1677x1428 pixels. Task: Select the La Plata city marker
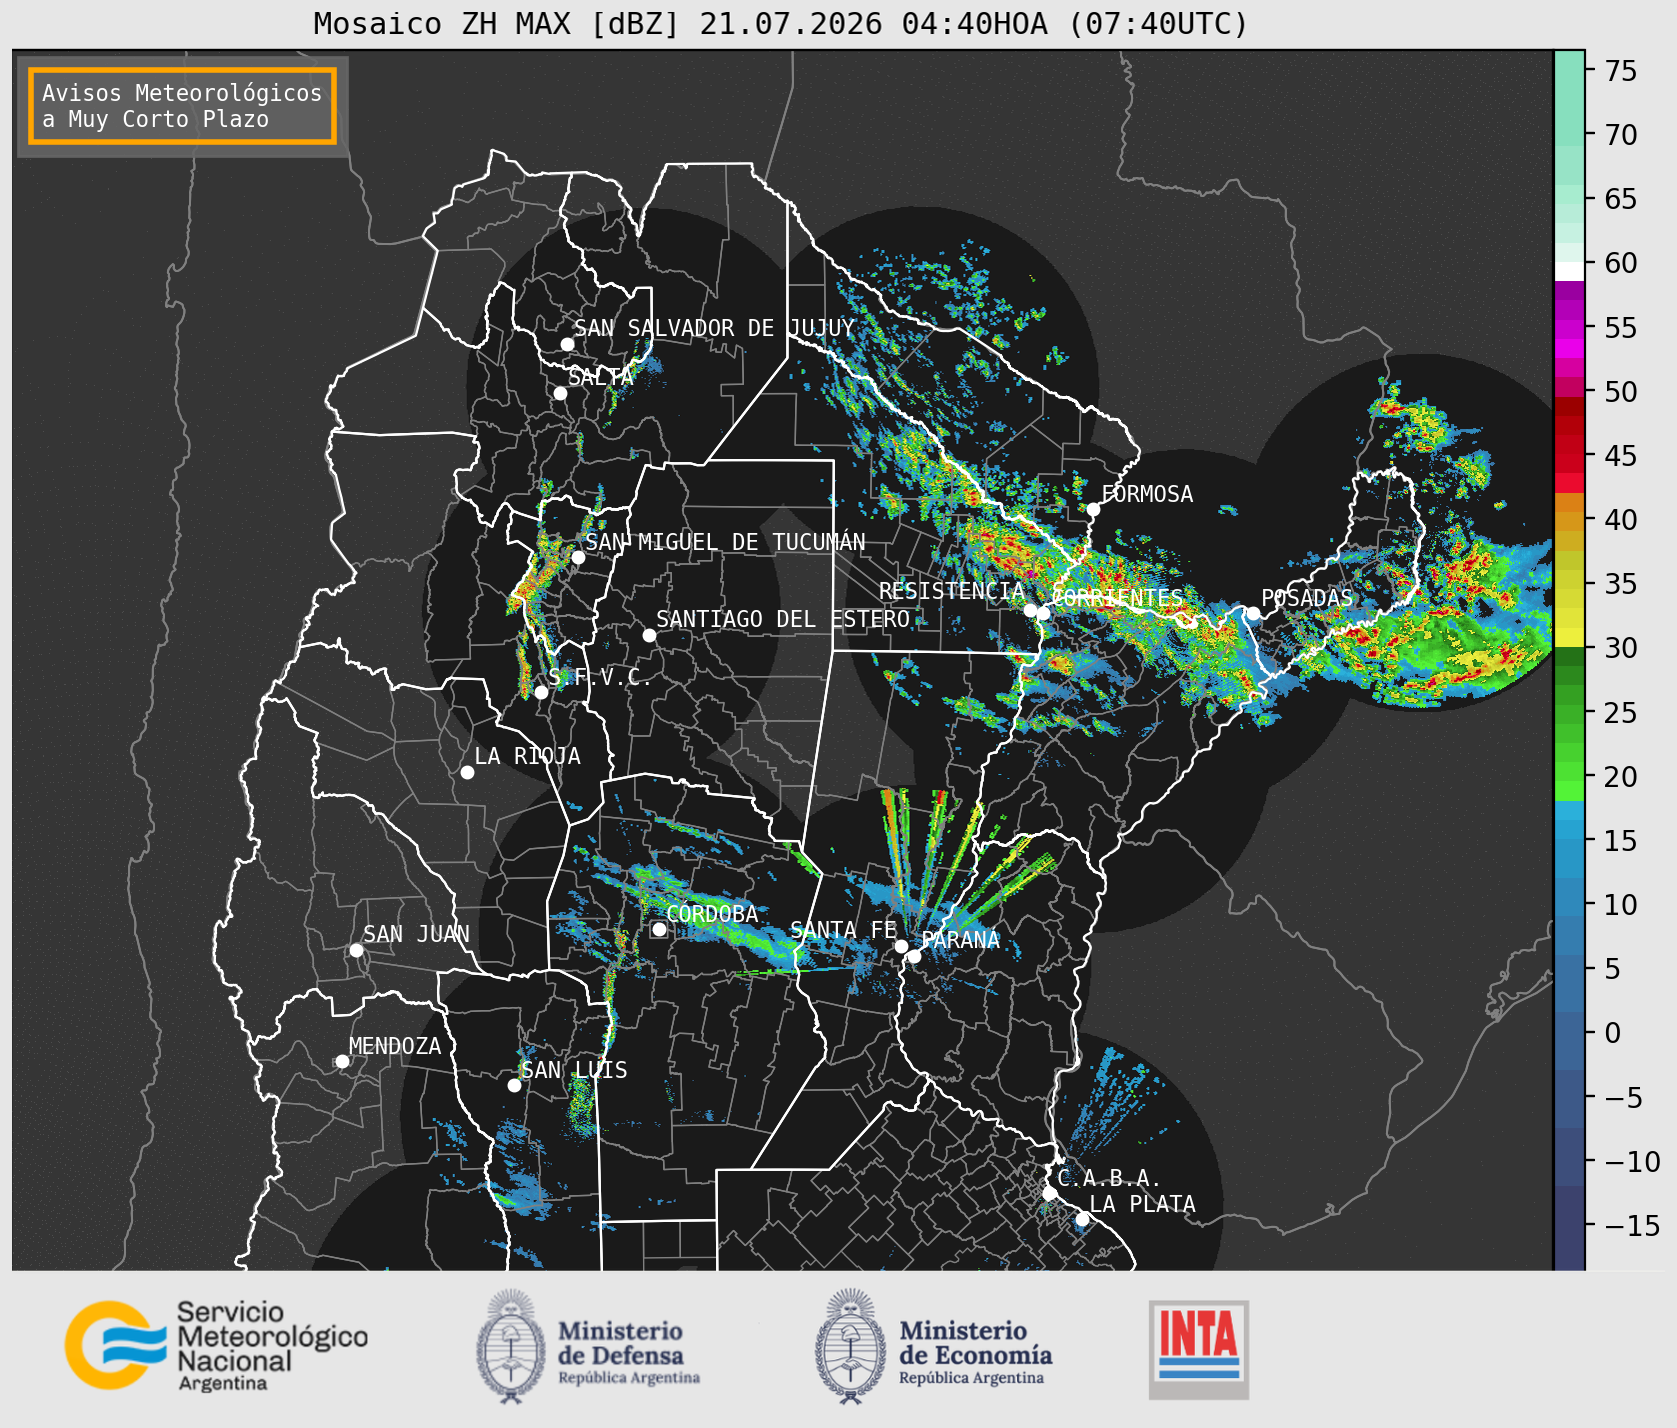[1081, 1219]
